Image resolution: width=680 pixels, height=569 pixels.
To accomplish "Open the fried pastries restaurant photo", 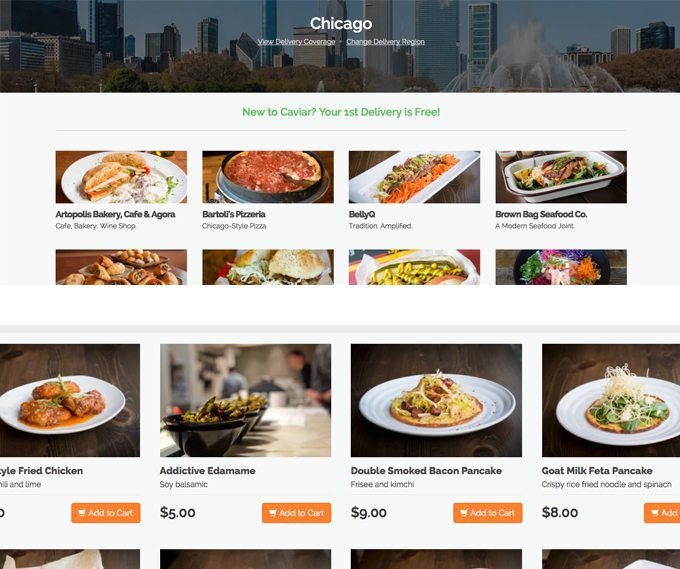I will click(121, 267).
